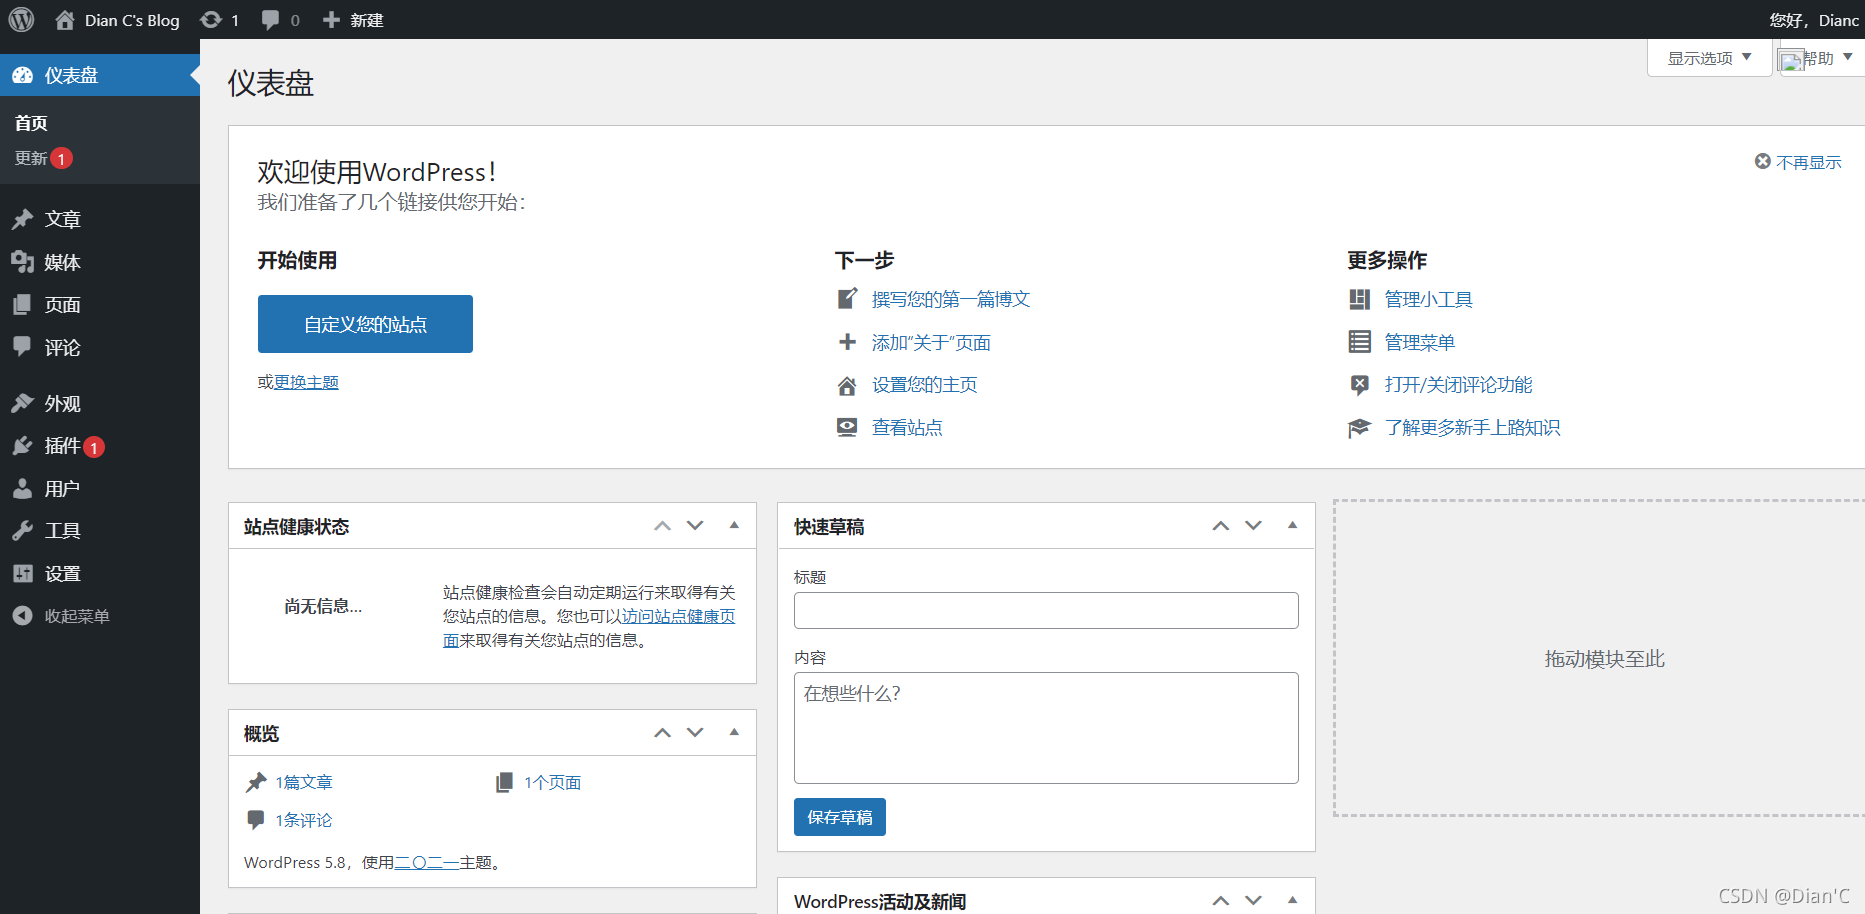
Task: Click the monitor icon beside 查看站点
Action: click(x=847, y=427)
